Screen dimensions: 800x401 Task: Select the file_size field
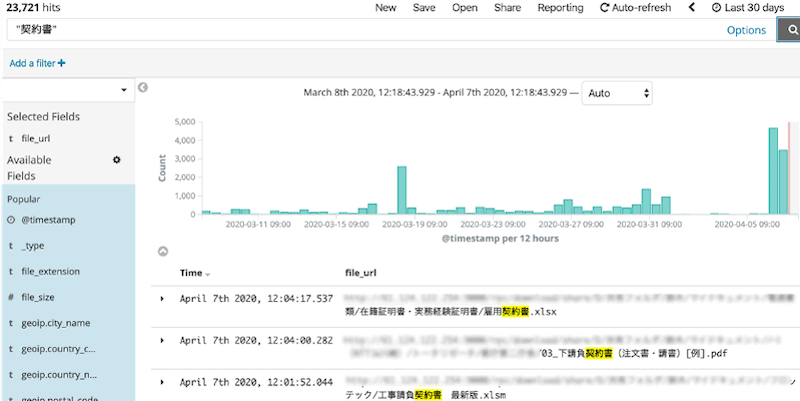point(38,297)
